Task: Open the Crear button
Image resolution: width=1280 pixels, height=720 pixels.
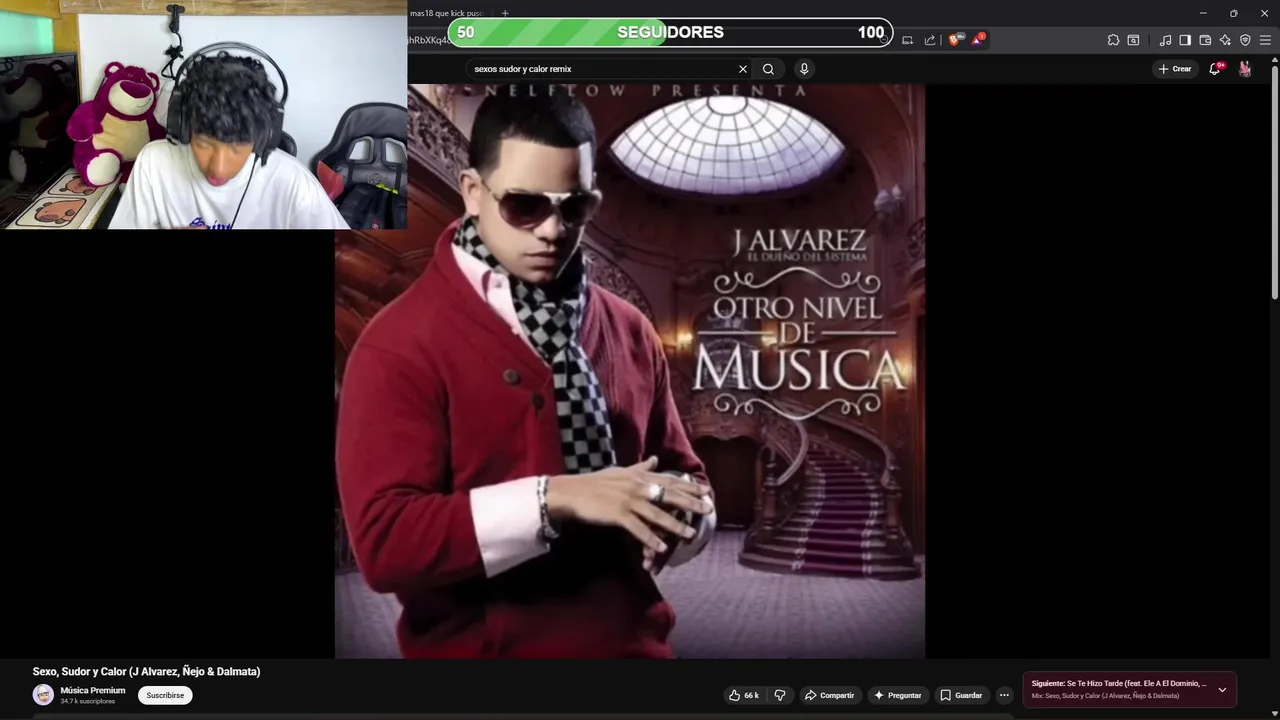Action: coord(1174,69)
